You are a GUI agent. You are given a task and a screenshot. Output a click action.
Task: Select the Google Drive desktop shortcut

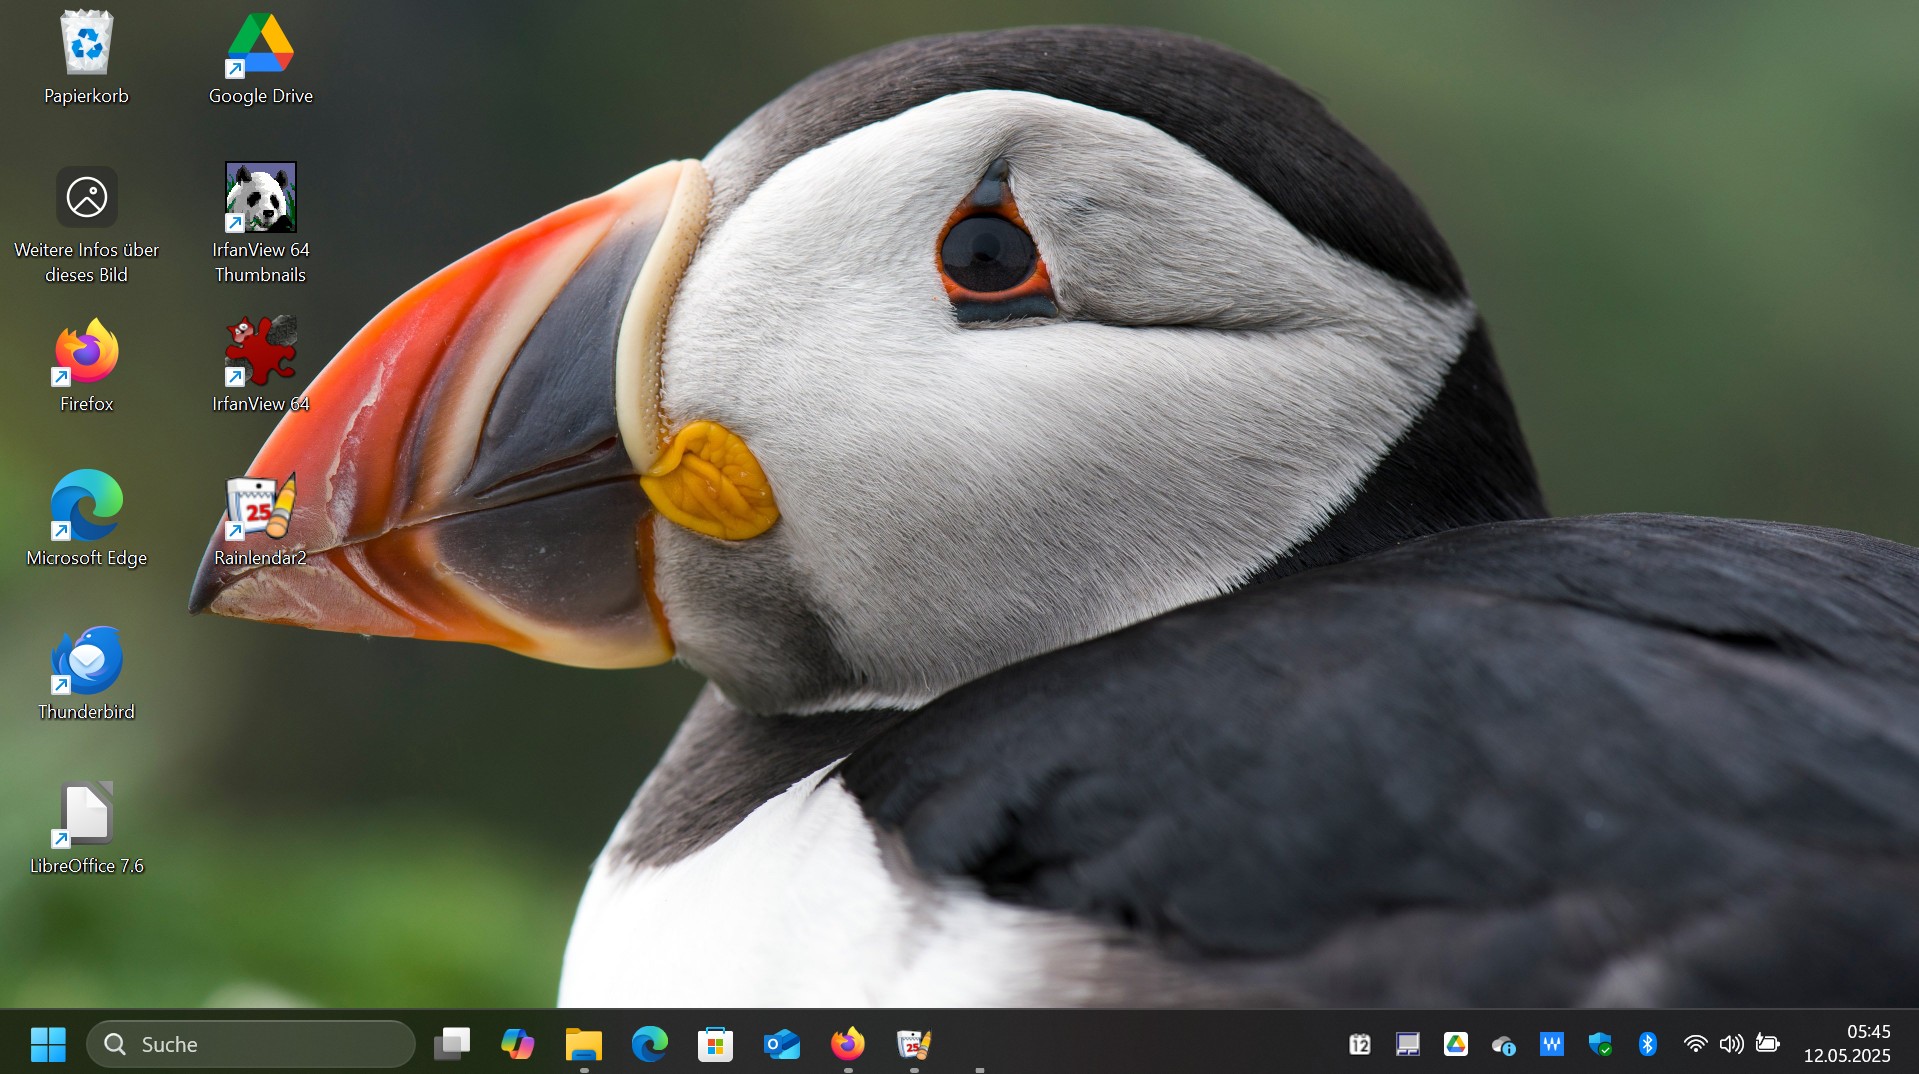(x=260, y=45)
